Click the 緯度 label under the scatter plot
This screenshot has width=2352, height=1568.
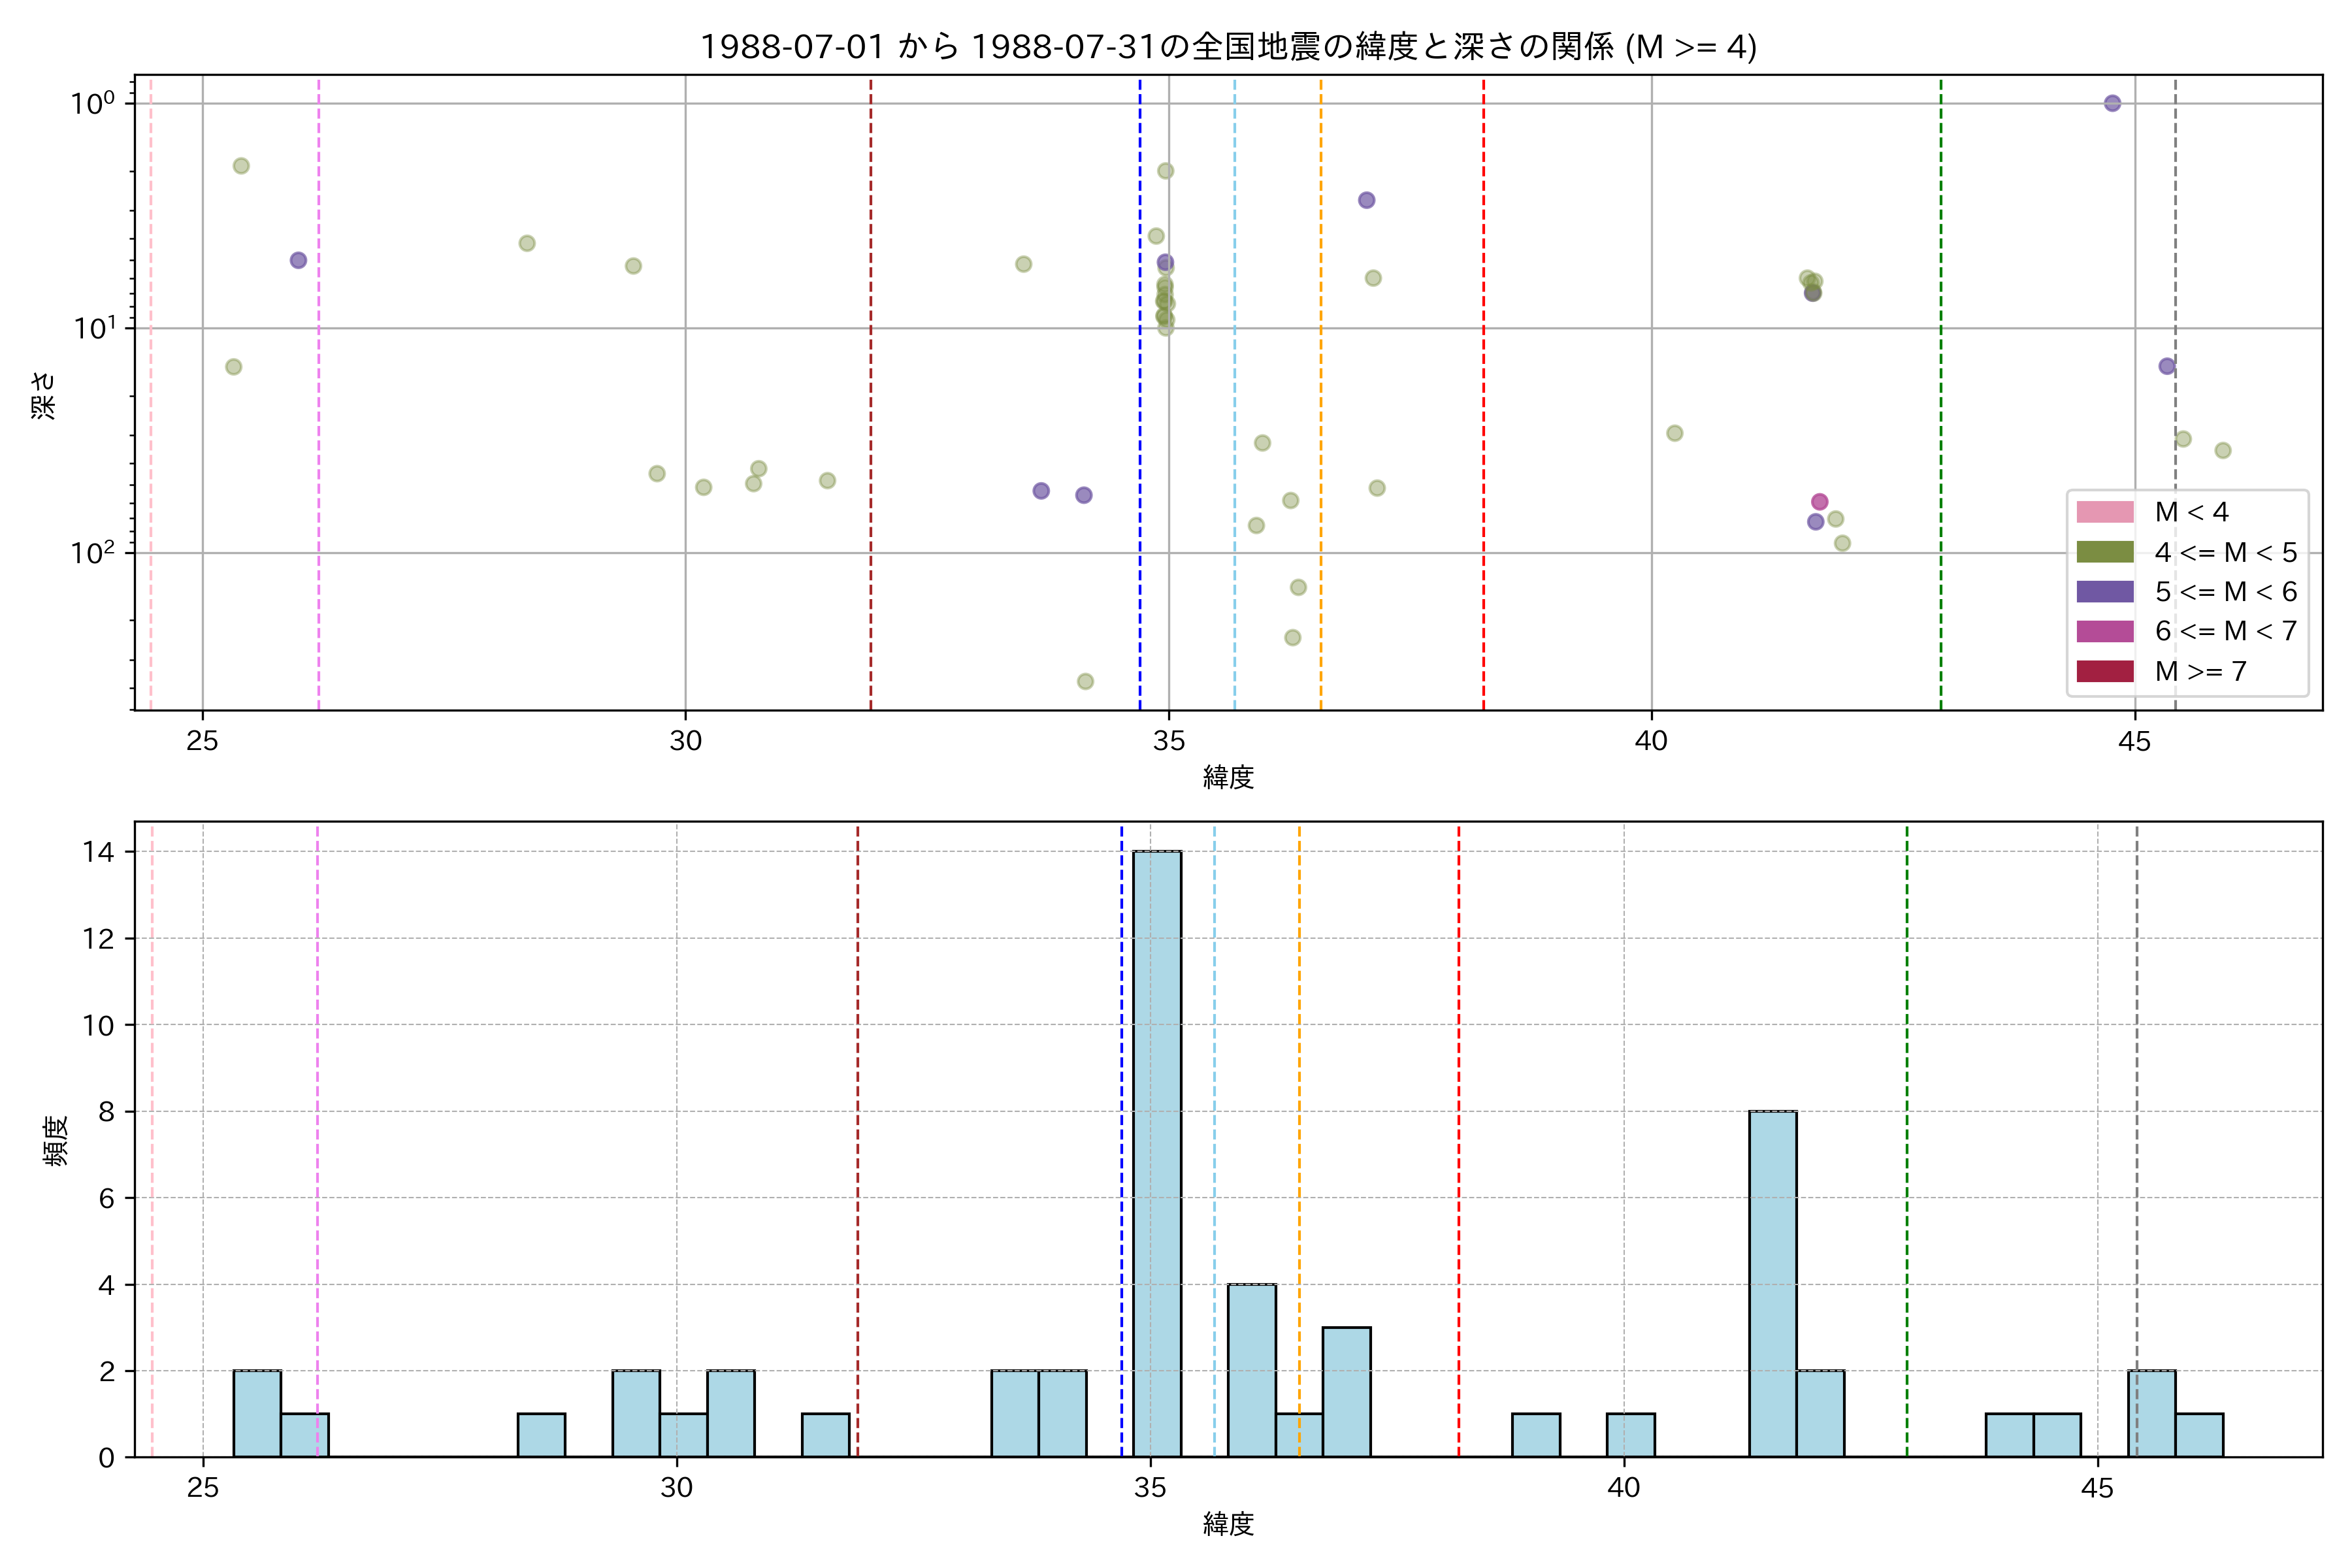pos(1228,777)
